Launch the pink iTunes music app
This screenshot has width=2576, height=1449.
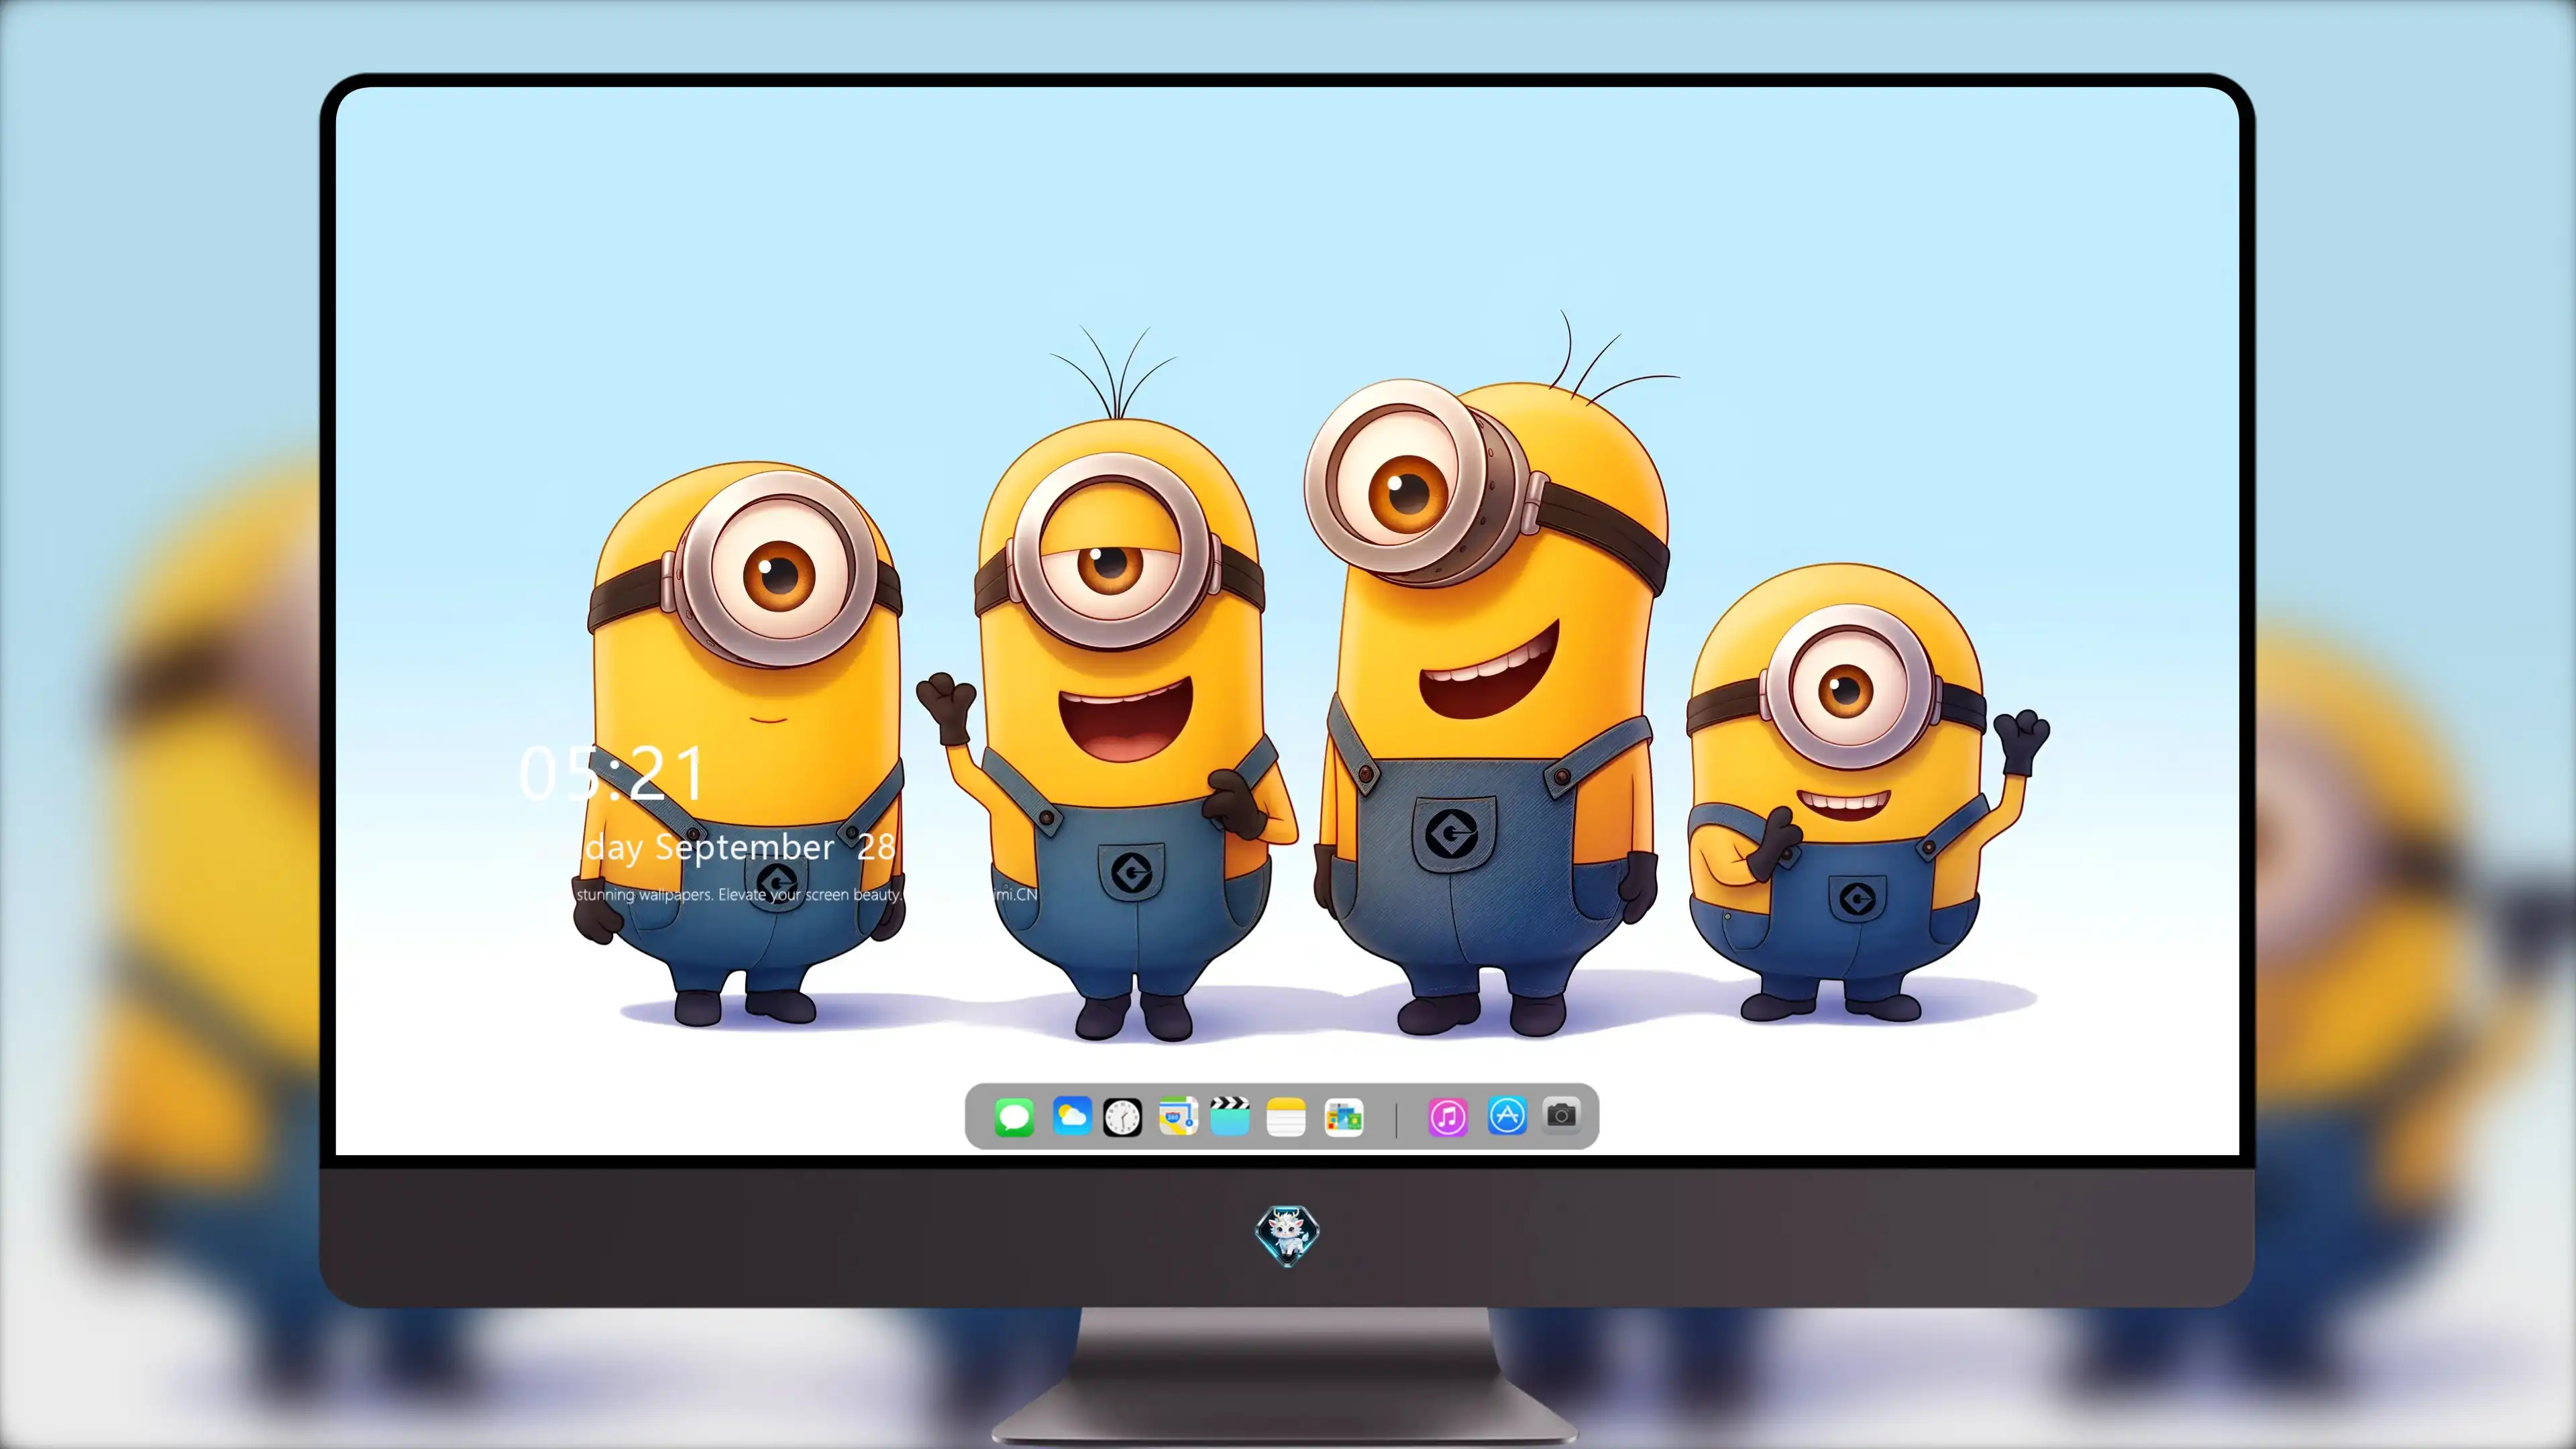click(1448, 1117)
